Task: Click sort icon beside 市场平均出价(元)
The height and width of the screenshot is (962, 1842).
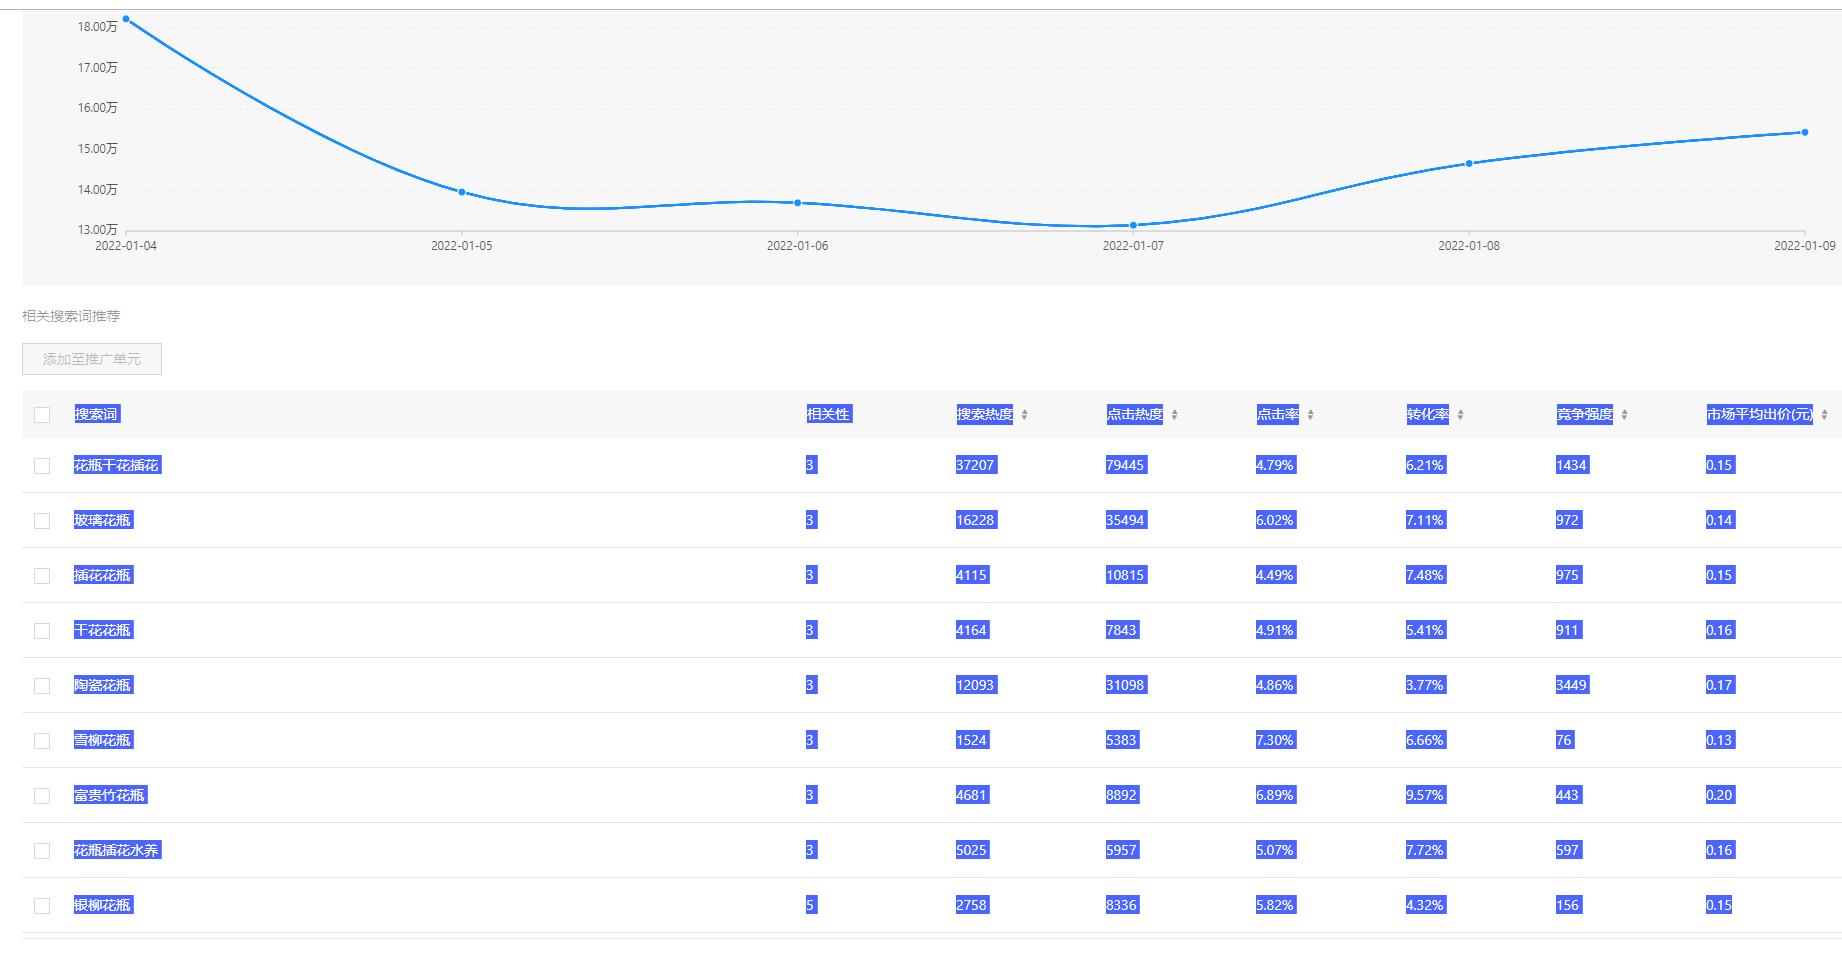Action: 1824,415
